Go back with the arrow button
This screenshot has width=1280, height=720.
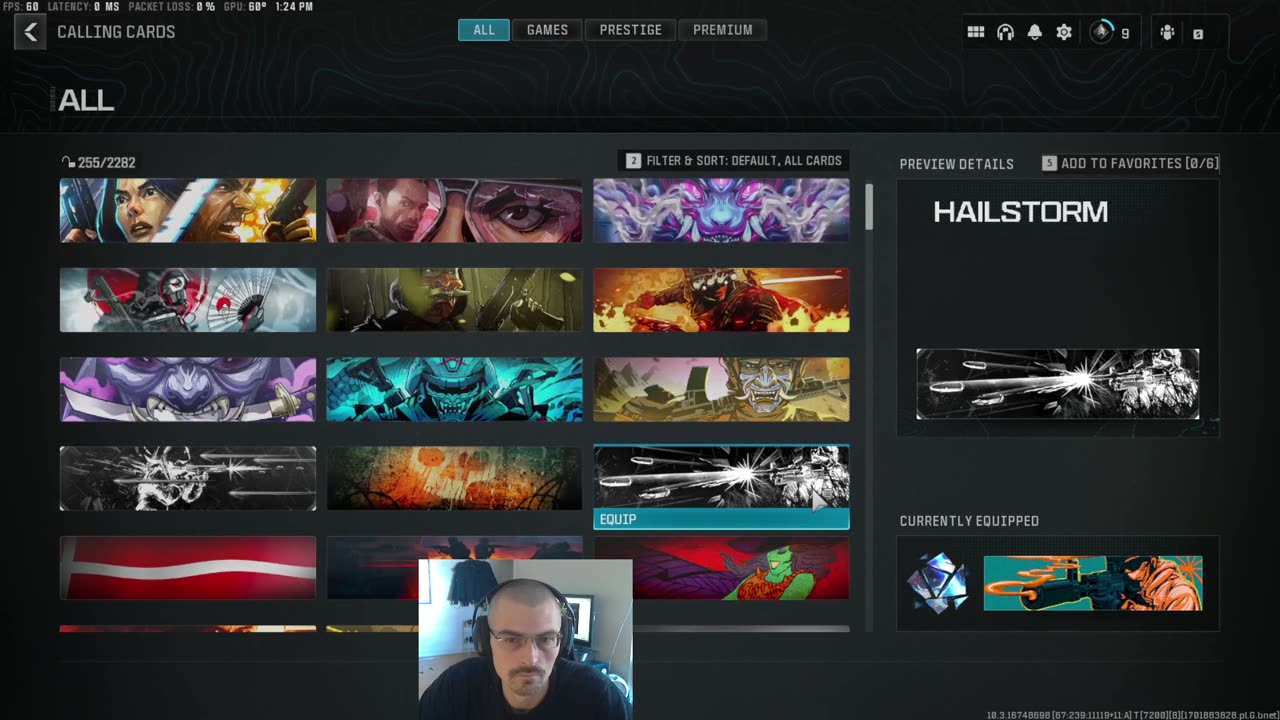(x=30, y=32)
